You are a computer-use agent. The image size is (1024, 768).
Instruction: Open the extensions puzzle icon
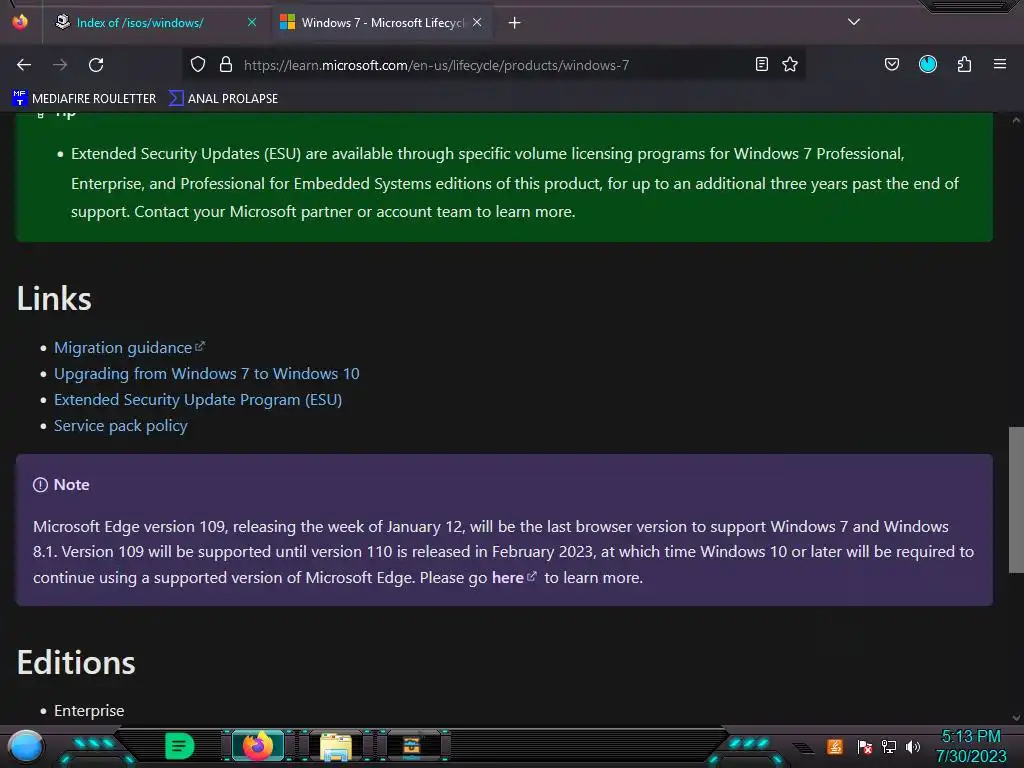click(964, 65)
